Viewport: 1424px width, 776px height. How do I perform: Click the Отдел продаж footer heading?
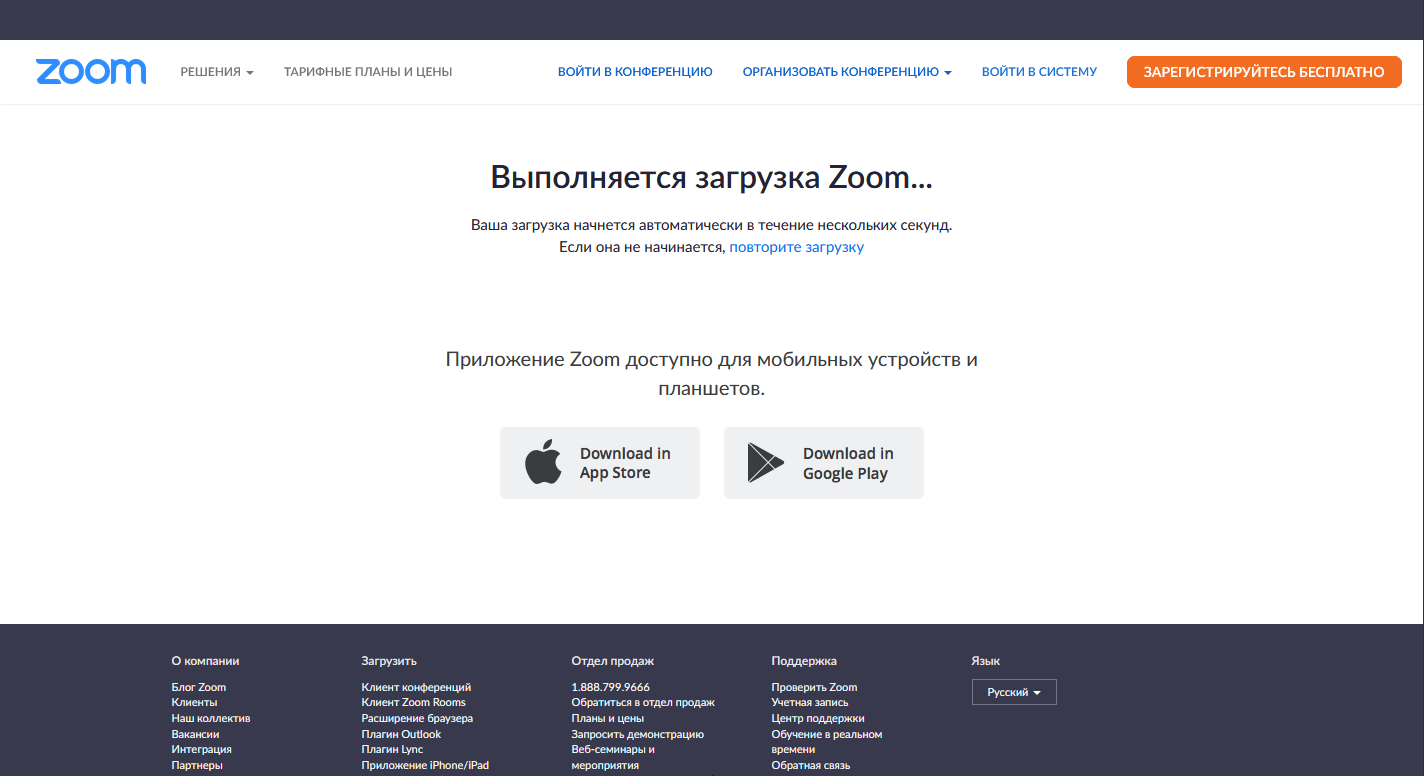613,661
